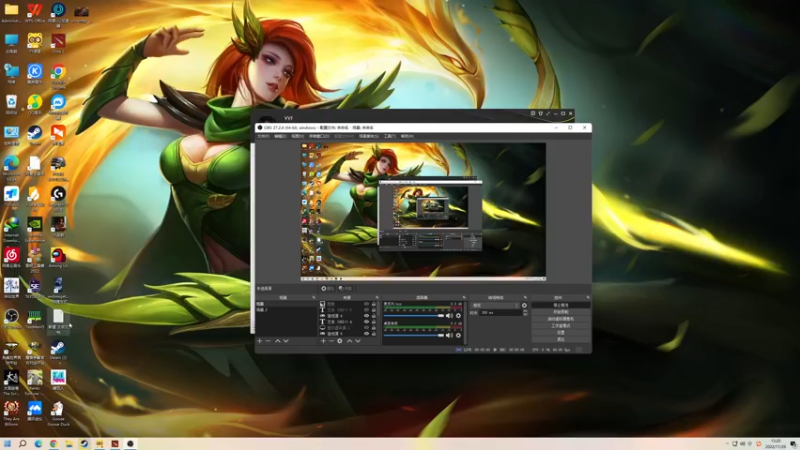Open the WPS Office desktop shortcut

pos(35,13)
